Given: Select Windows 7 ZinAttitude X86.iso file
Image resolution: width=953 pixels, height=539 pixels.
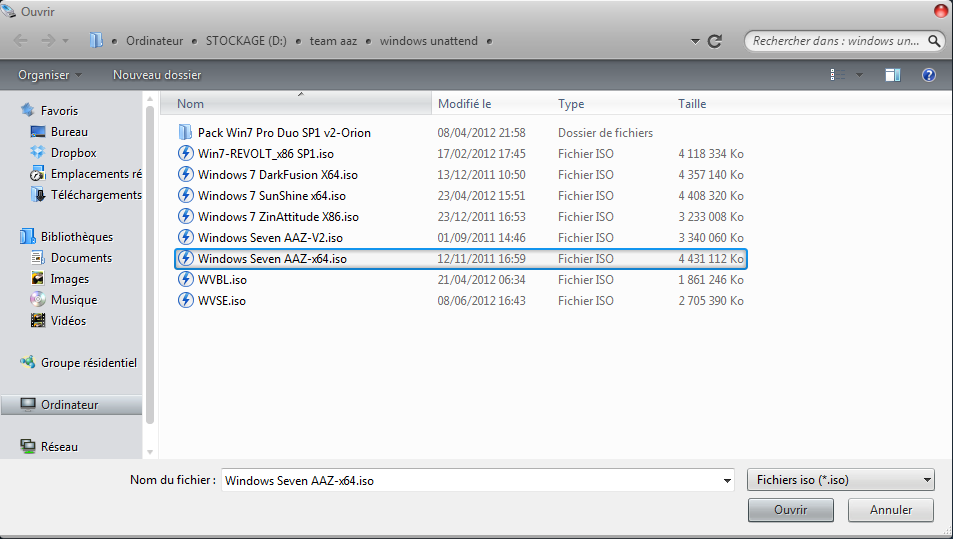Looking at the screenshot, I should point(278,217).
